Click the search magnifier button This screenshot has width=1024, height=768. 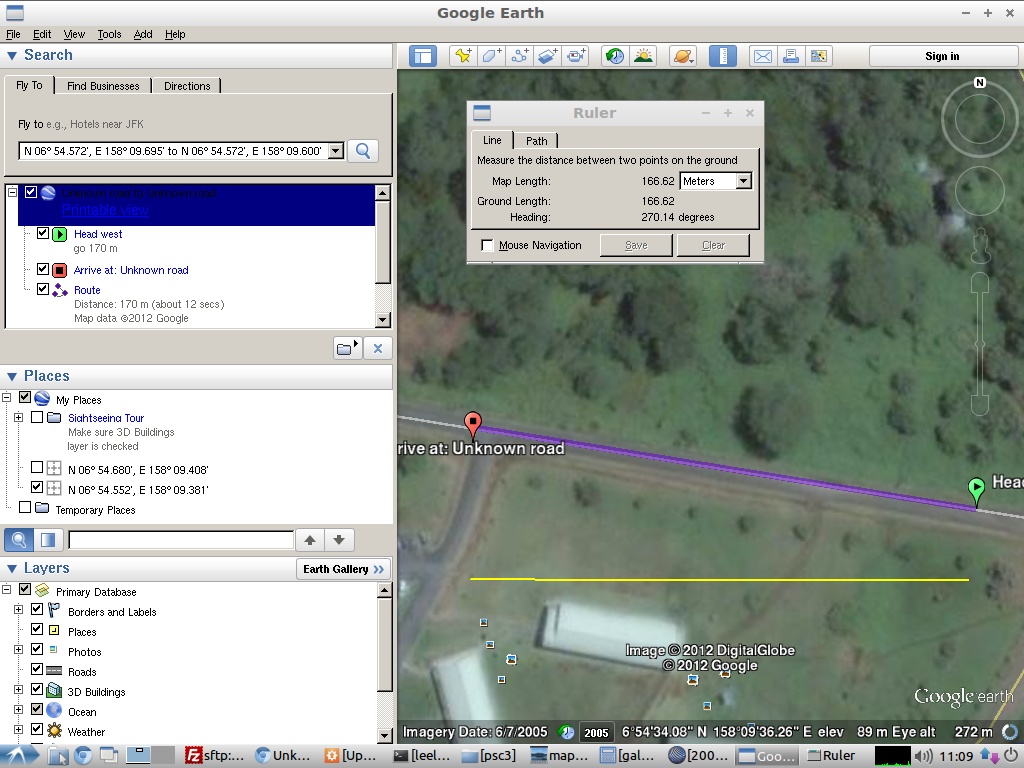tap(363, 151)
